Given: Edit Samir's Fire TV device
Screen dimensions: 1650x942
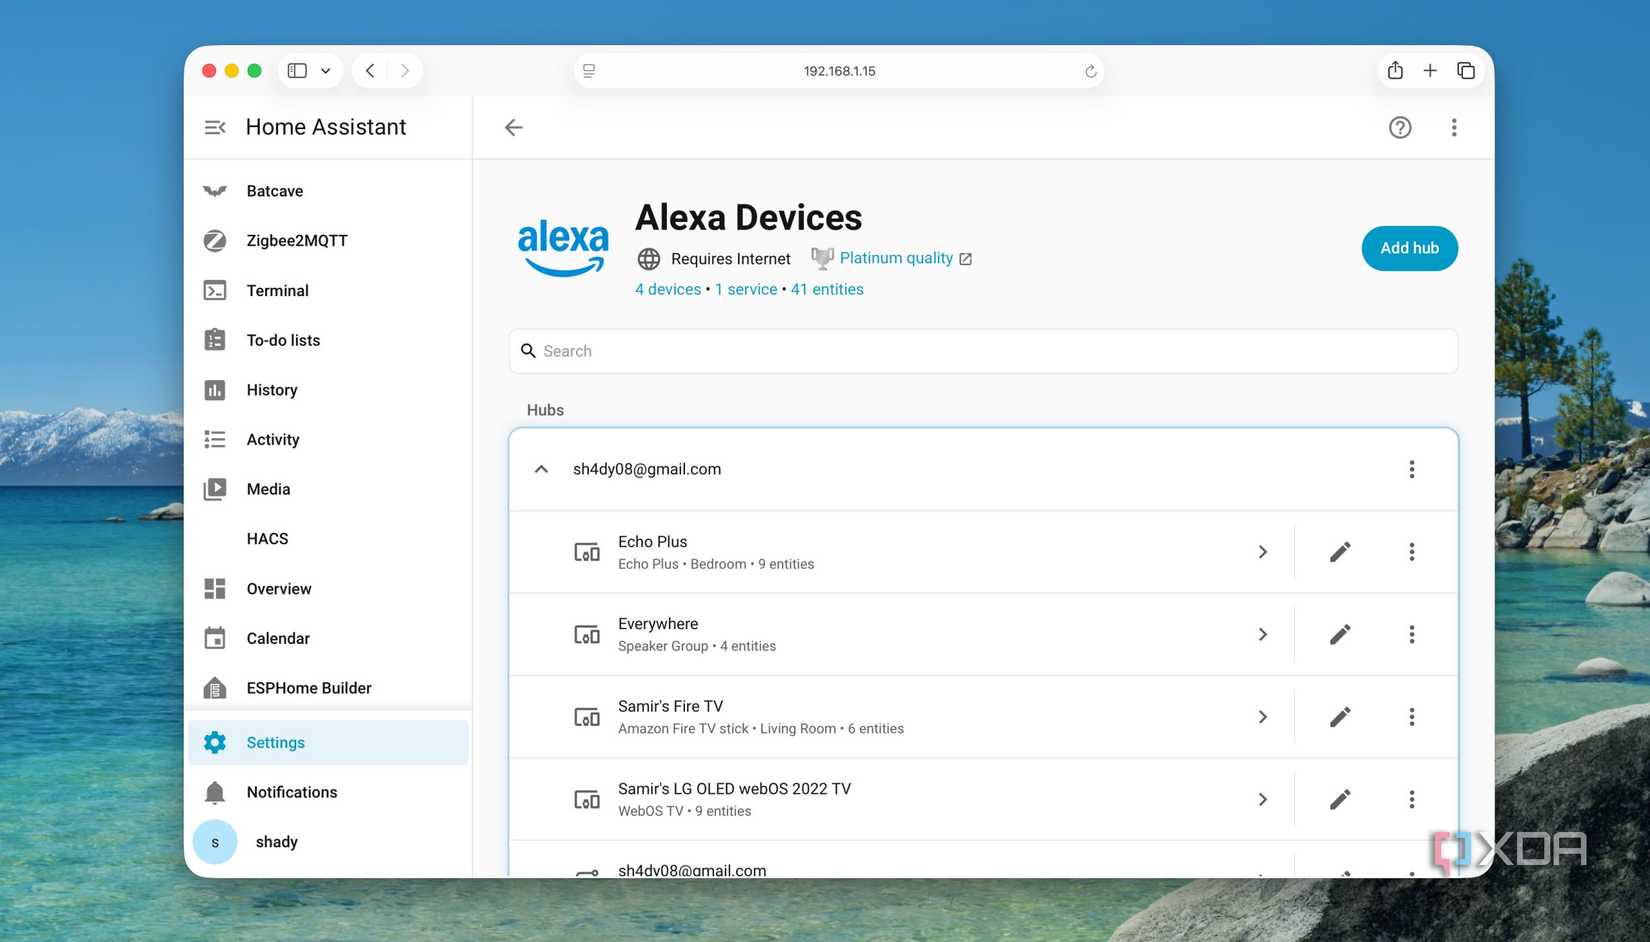Looking at the screenshot, I should tap(1340, 717).
